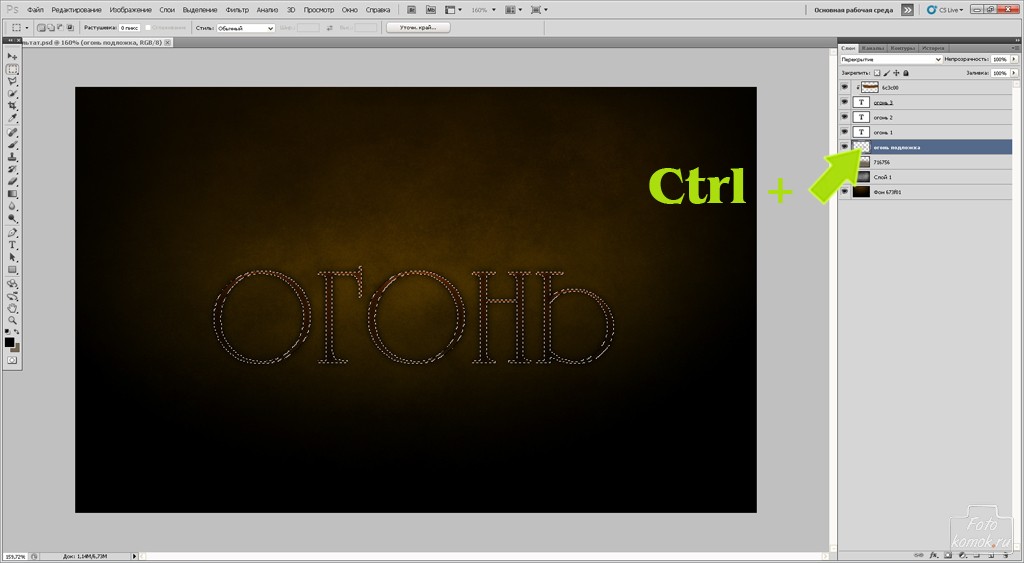Viewport: 1024px width, 563px height.
Task: Select the Move tool
Action: [12, 57]
